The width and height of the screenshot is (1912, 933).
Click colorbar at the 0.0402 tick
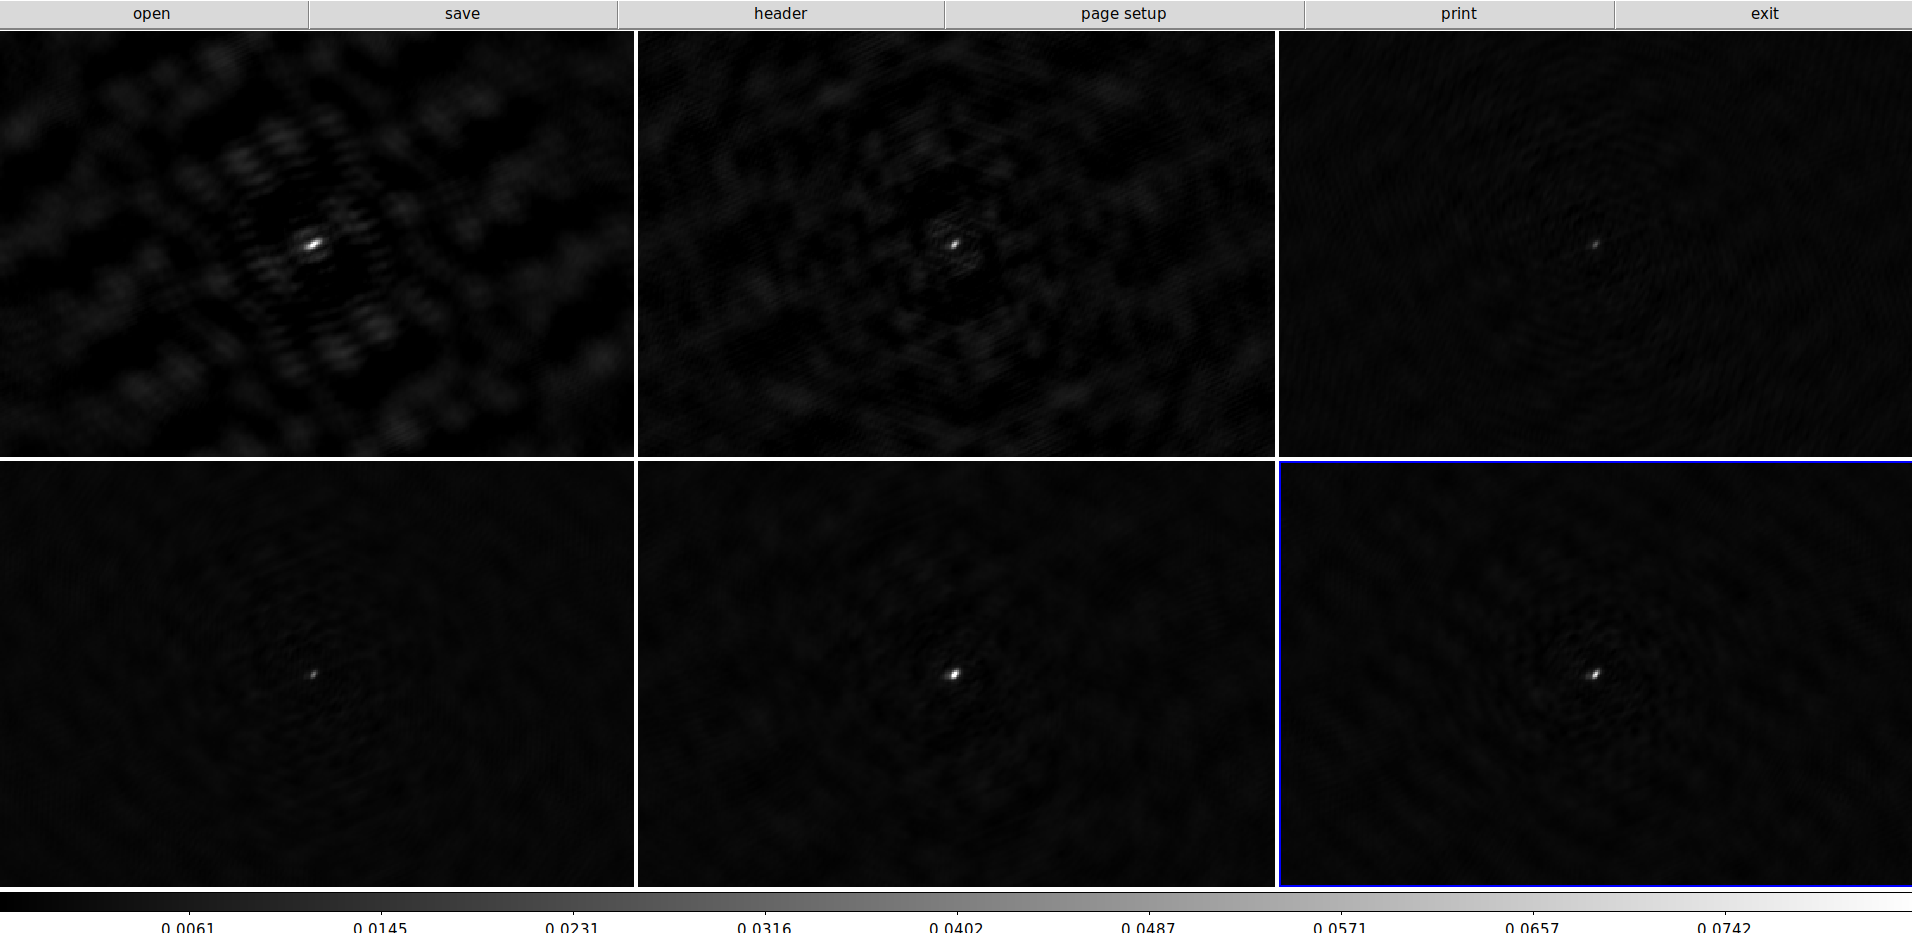point(957,902)
